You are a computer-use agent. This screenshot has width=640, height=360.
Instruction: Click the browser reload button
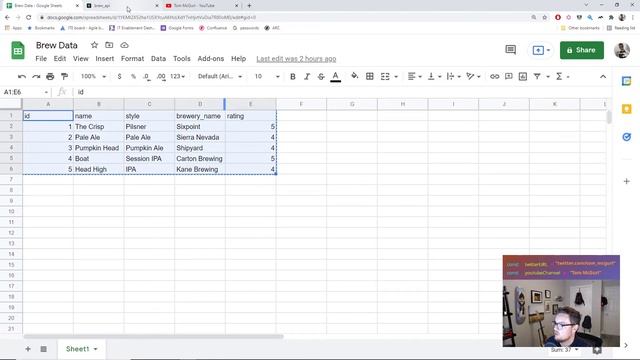click(x=29, y=18)
